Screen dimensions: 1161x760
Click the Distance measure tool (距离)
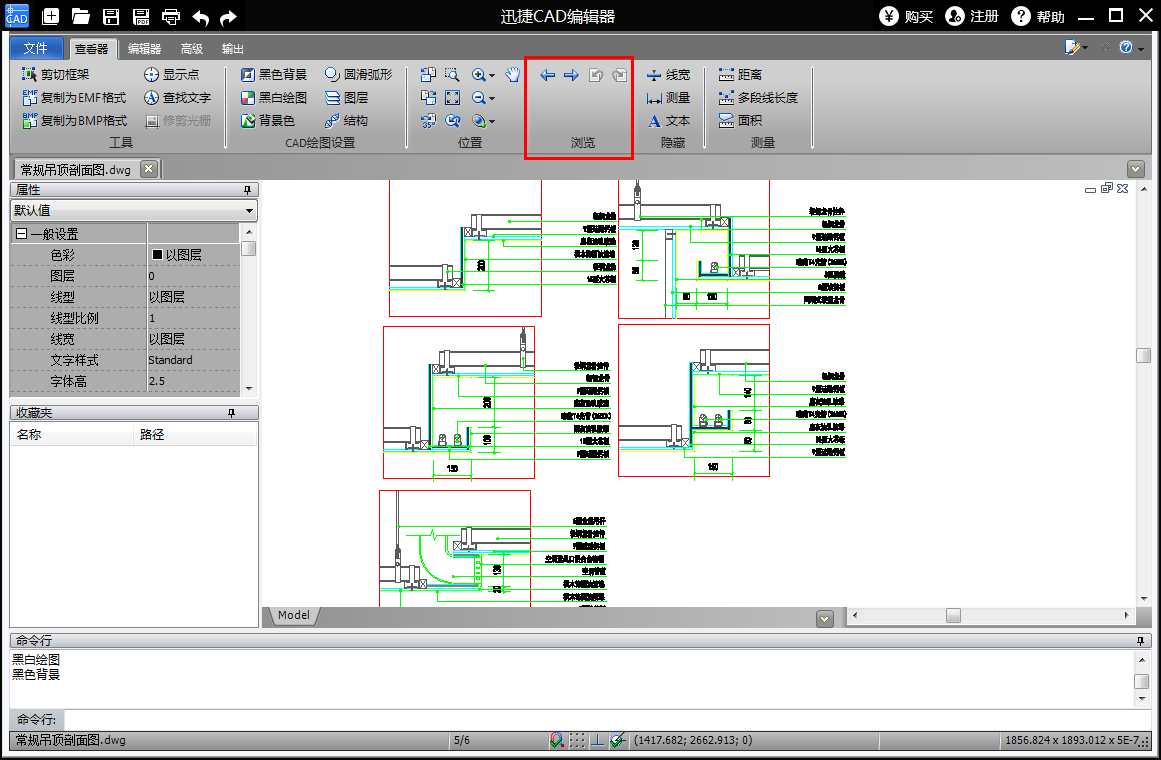[x=740, y=74]
